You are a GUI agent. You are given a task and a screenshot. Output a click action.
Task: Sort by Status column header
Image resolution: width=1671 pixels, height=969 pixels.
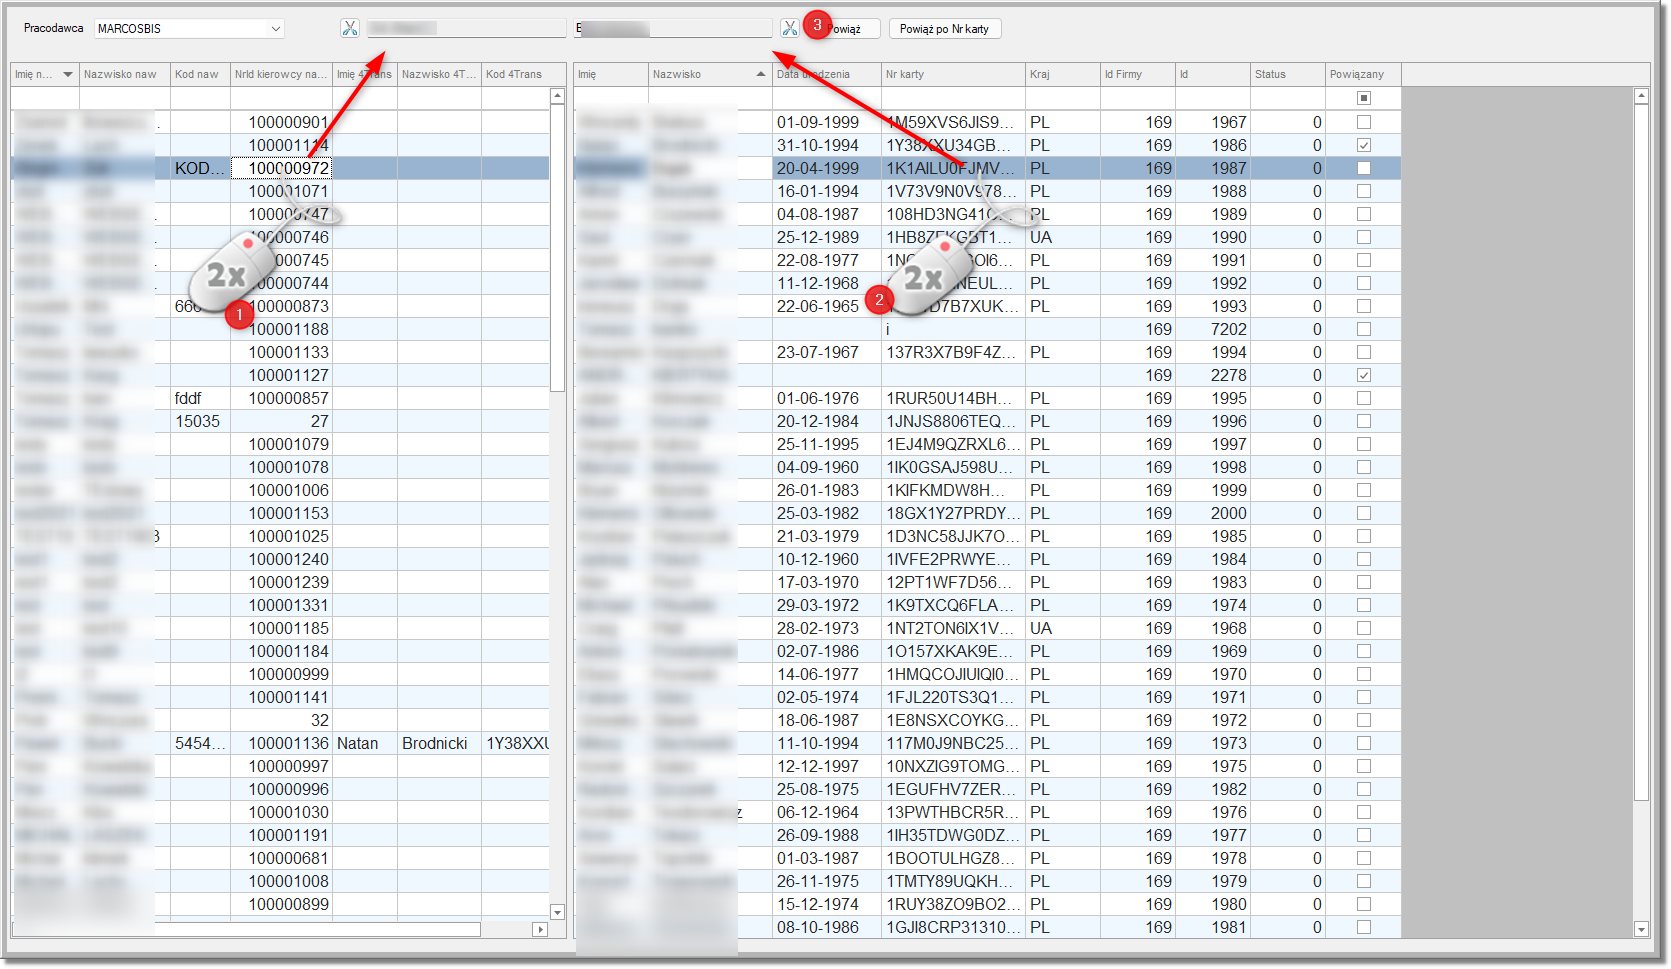[x=1288, y=74]
